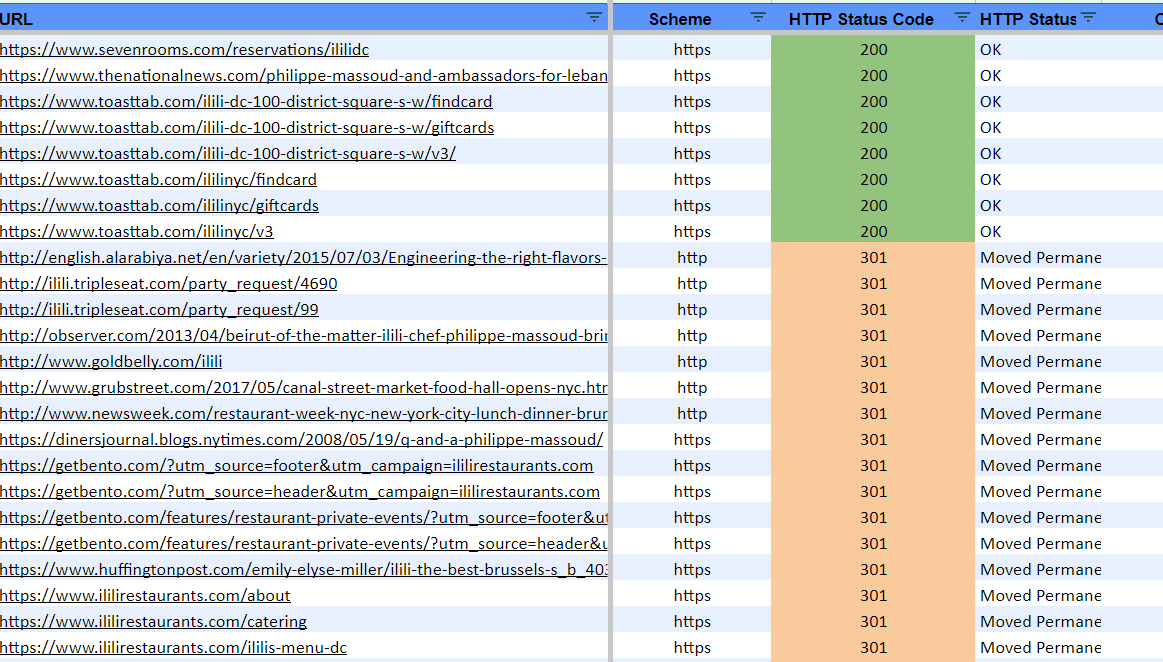Image resolution: width=1163 pixels, height=662 pixels.
Task: Open the URL column filter icon
Action: (594, 17)
